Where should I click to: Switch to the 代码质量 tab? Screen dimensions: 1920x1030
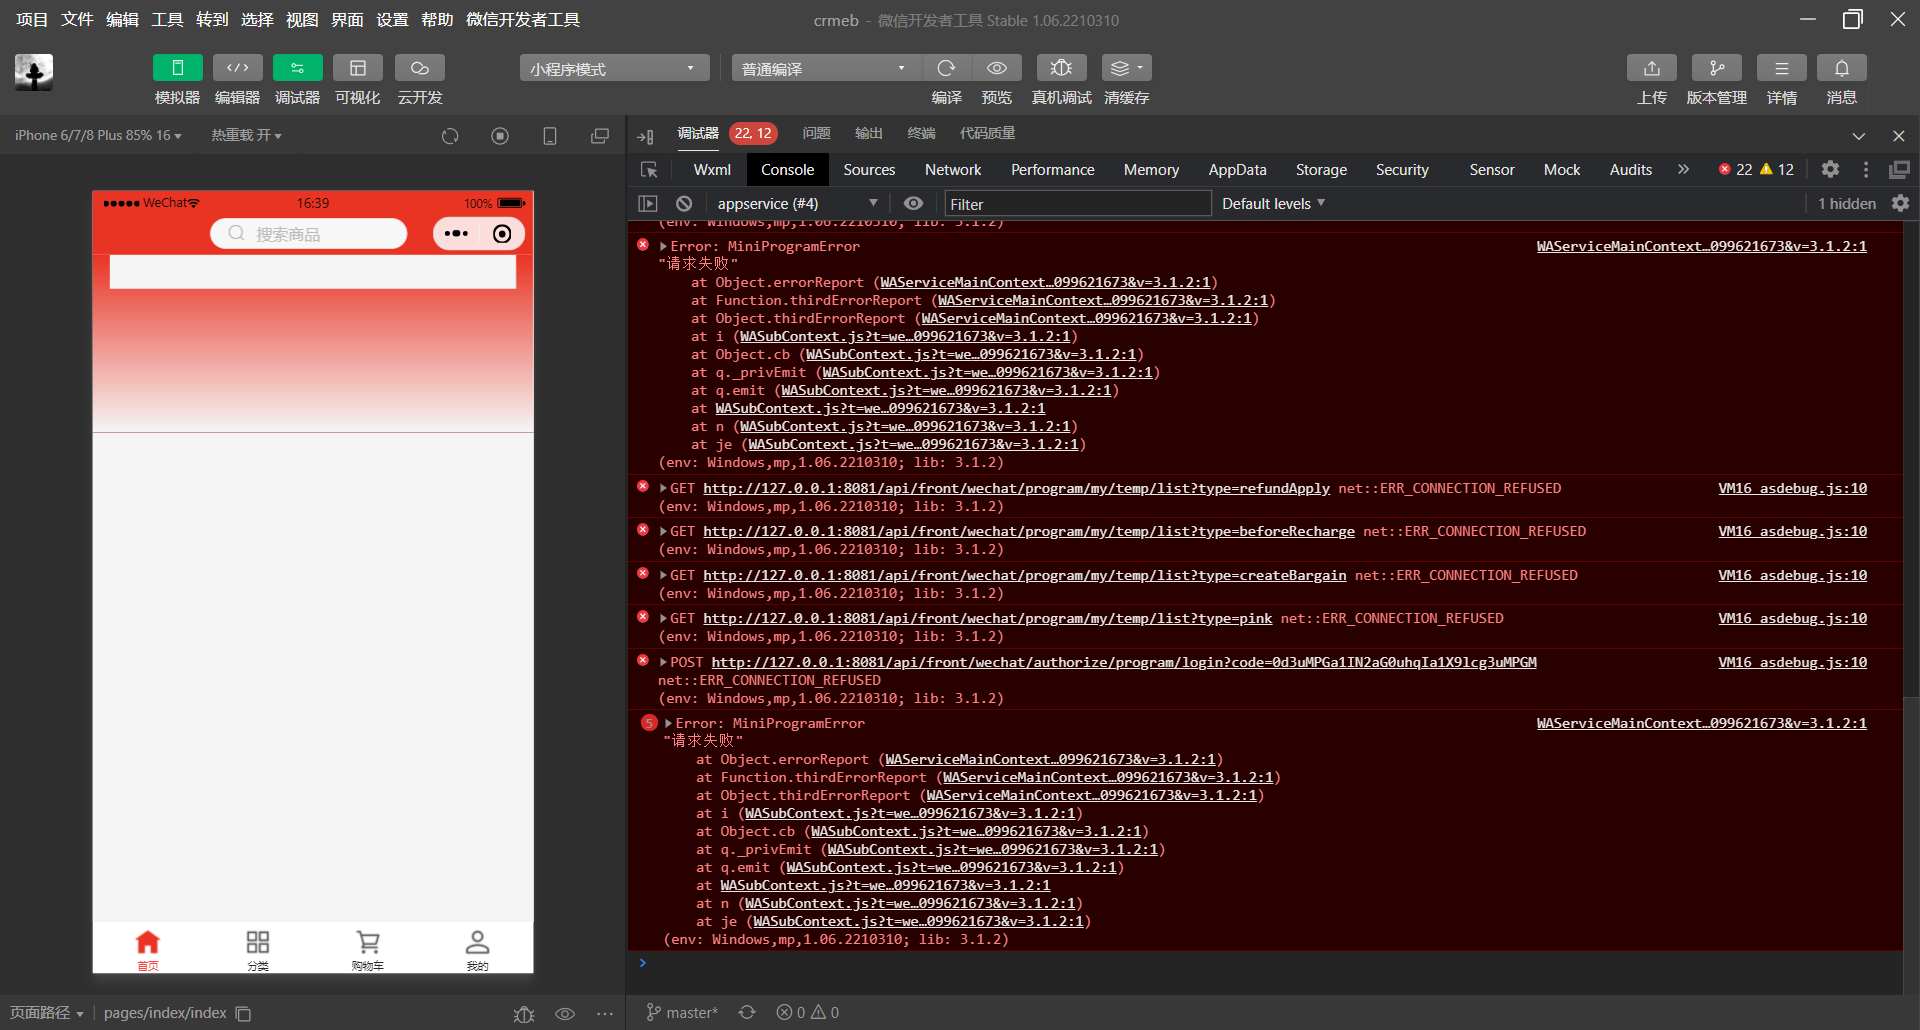pos(987,133)
